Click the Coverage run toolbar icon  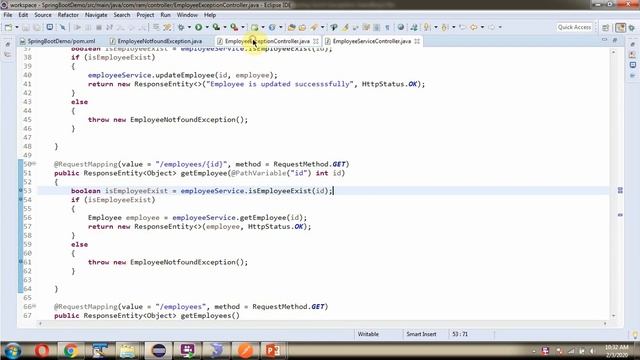click(x=216, y=27)
